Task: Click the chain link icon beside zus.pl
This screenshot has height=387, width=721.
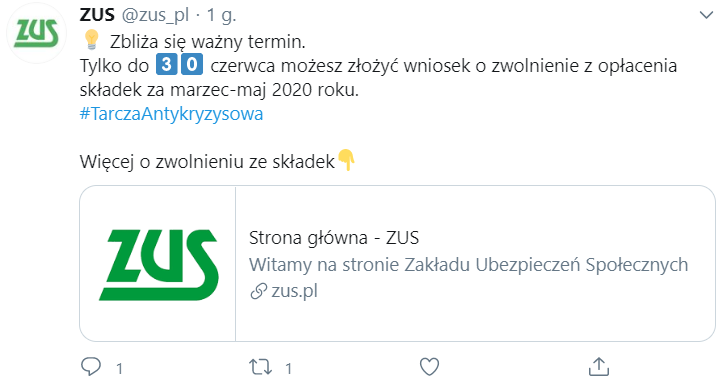Action: click(258, 291)
